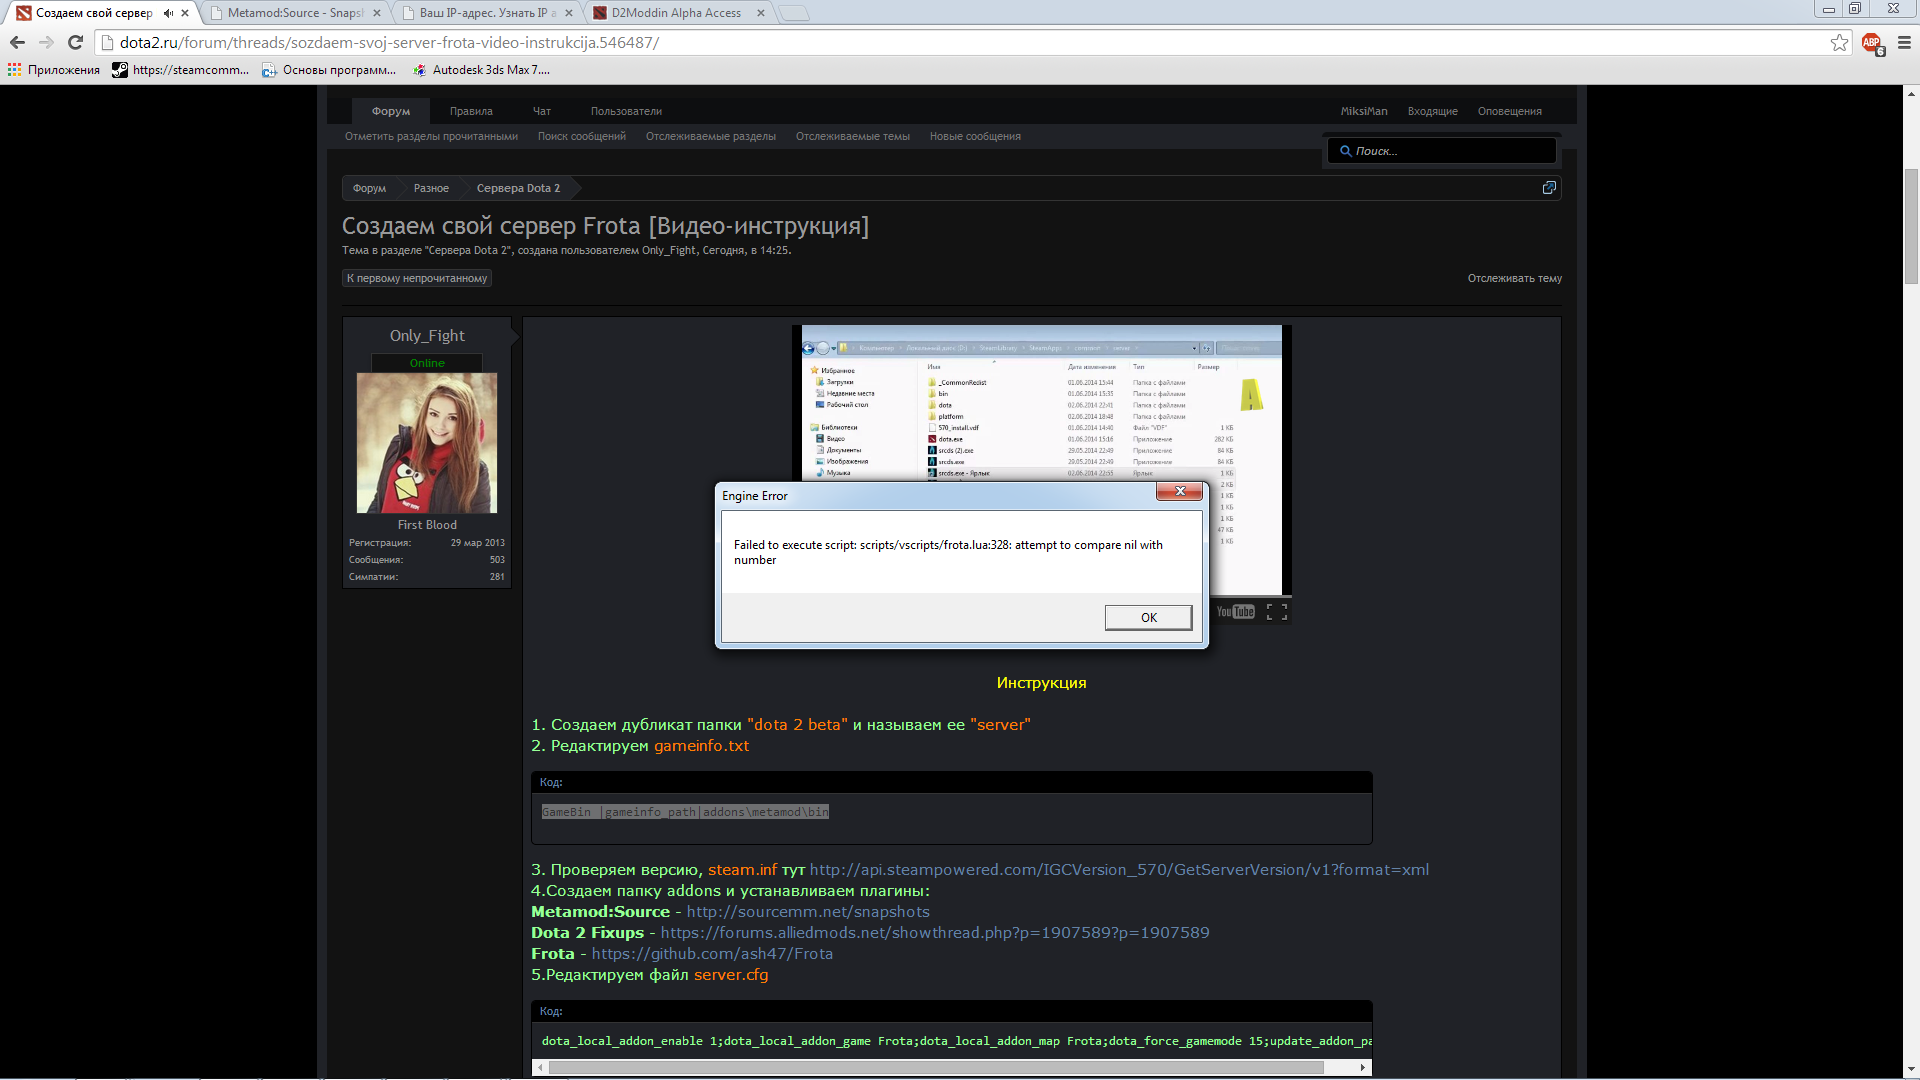Viewport: 1920px width, 1080px height.
Task: Open Отслеживаемые разделы link
Action: pos(710,136)
